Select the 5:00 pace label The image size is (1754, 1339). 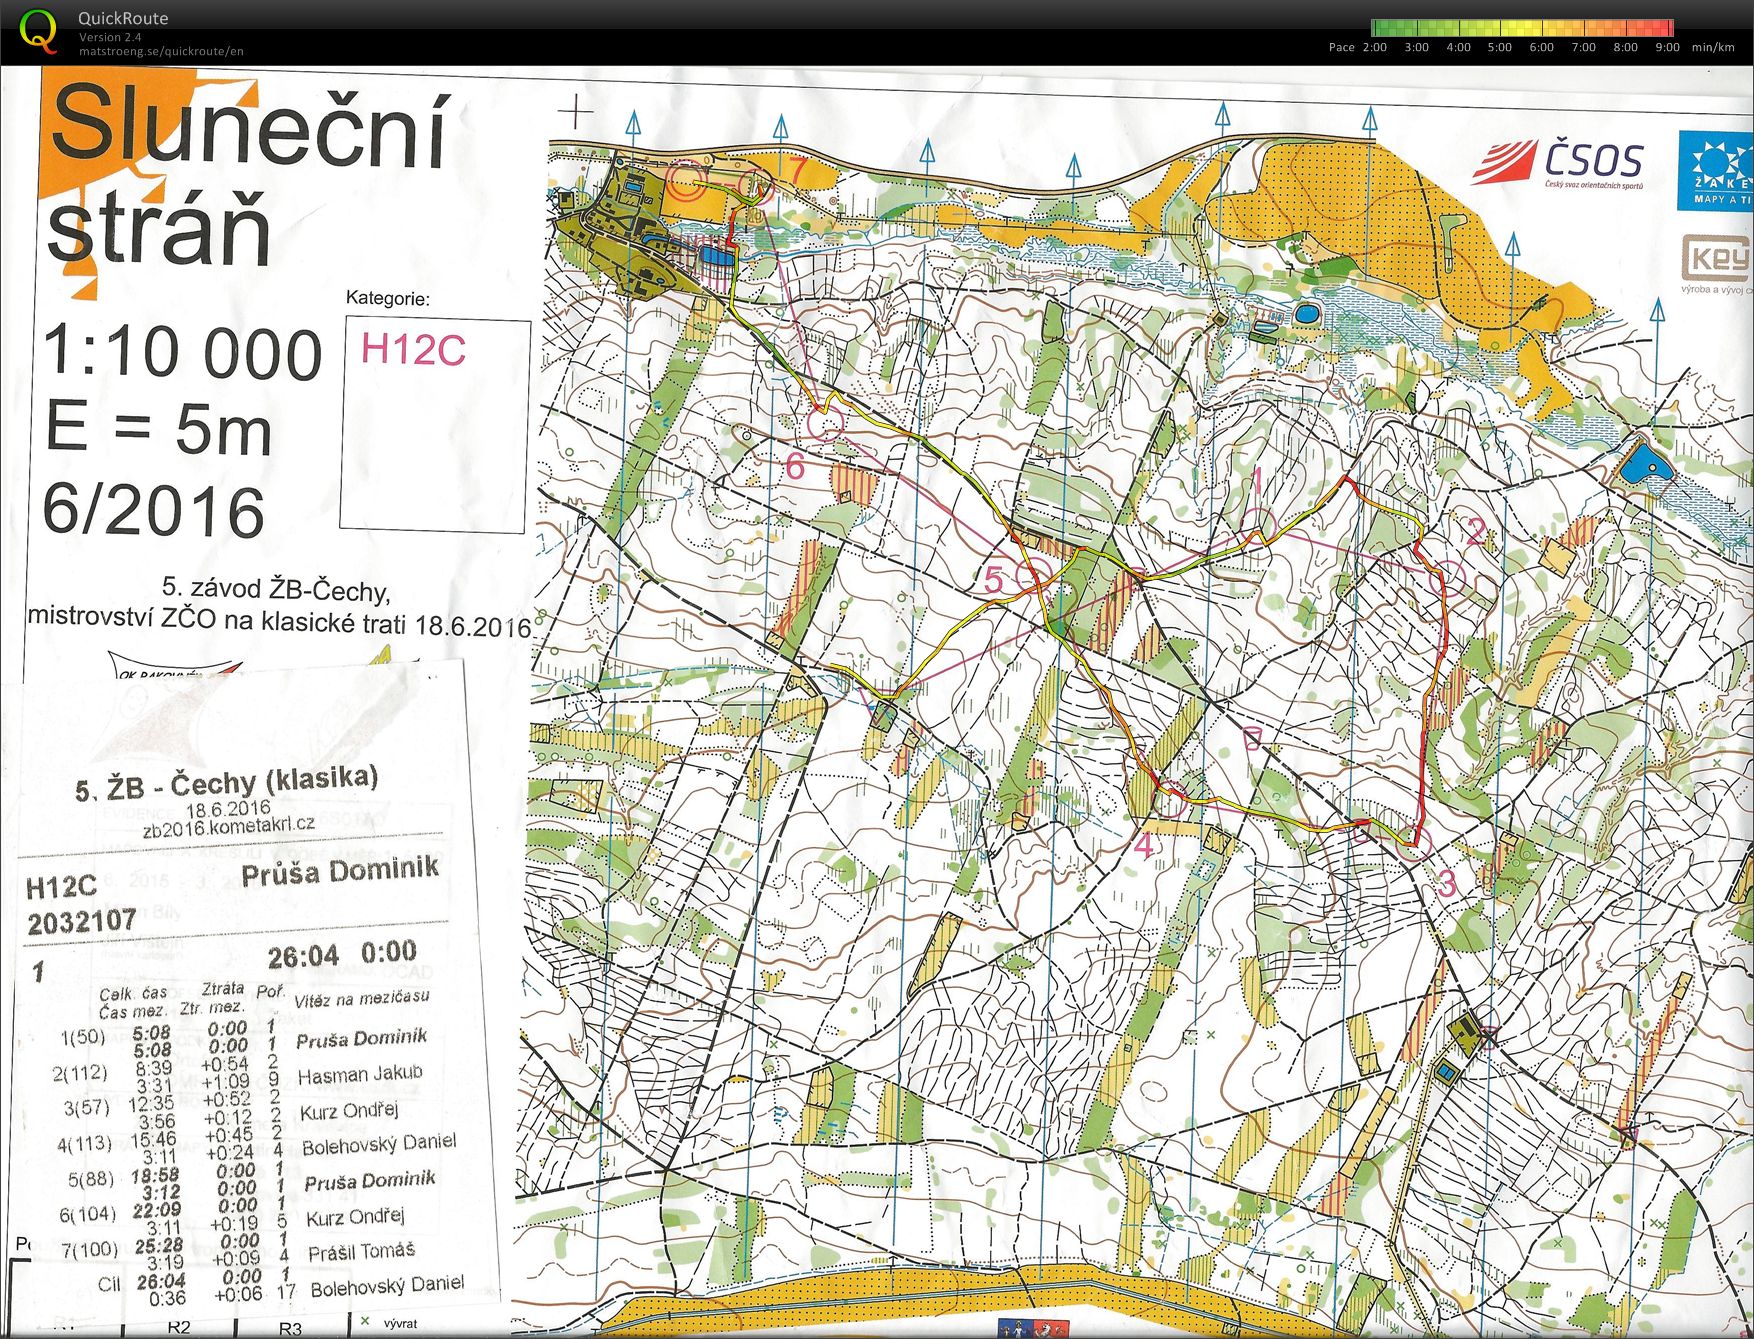coord(1499,47)
